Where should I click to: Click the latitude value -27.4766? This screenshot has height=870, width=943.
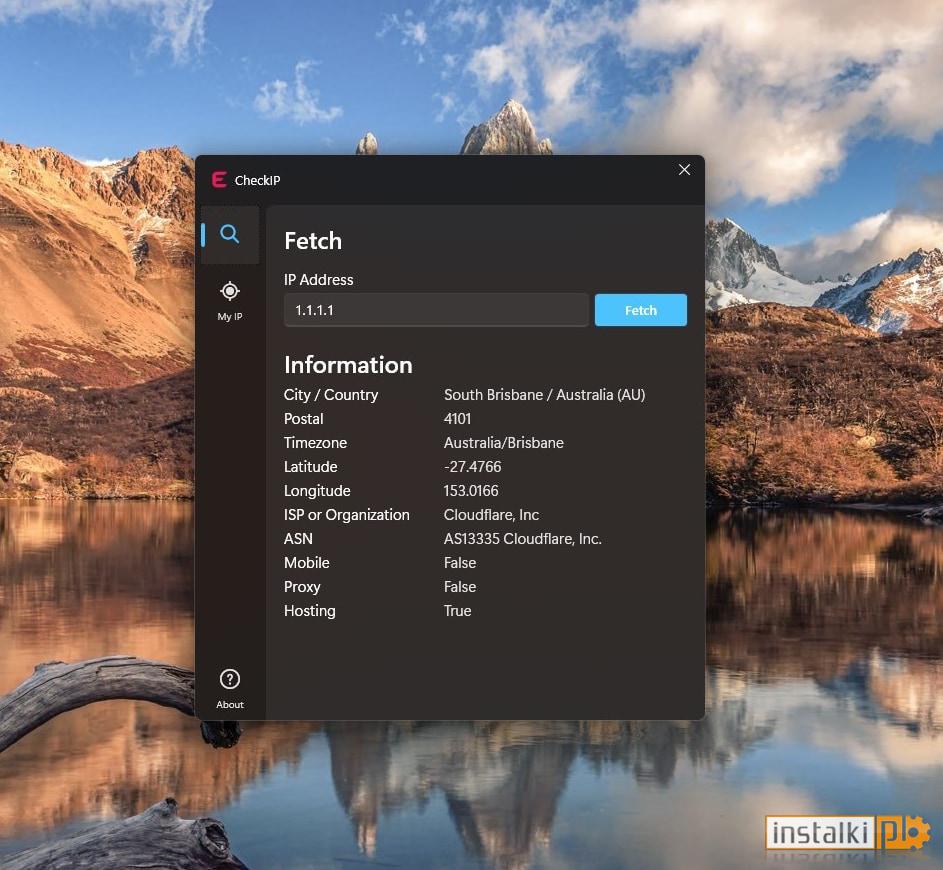472,467
